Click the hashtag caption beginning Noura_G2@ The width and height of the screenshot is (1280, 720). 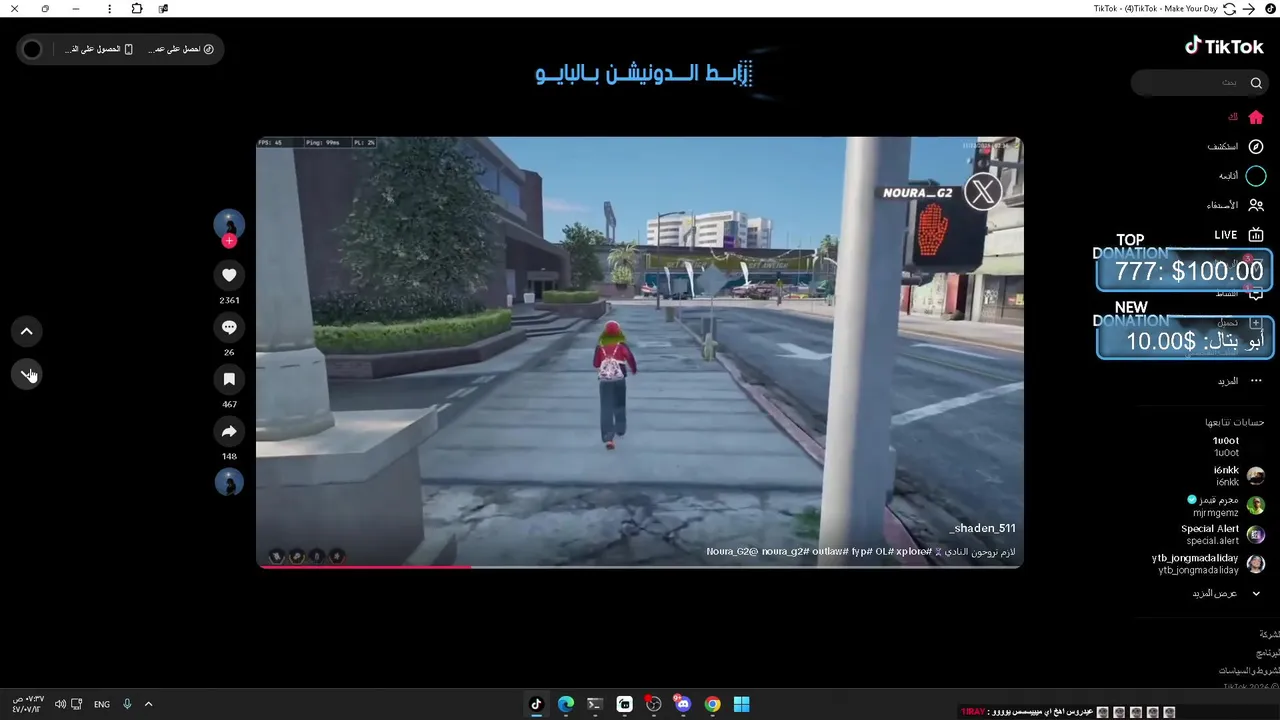pyautogui.click(x=860, y=552)
